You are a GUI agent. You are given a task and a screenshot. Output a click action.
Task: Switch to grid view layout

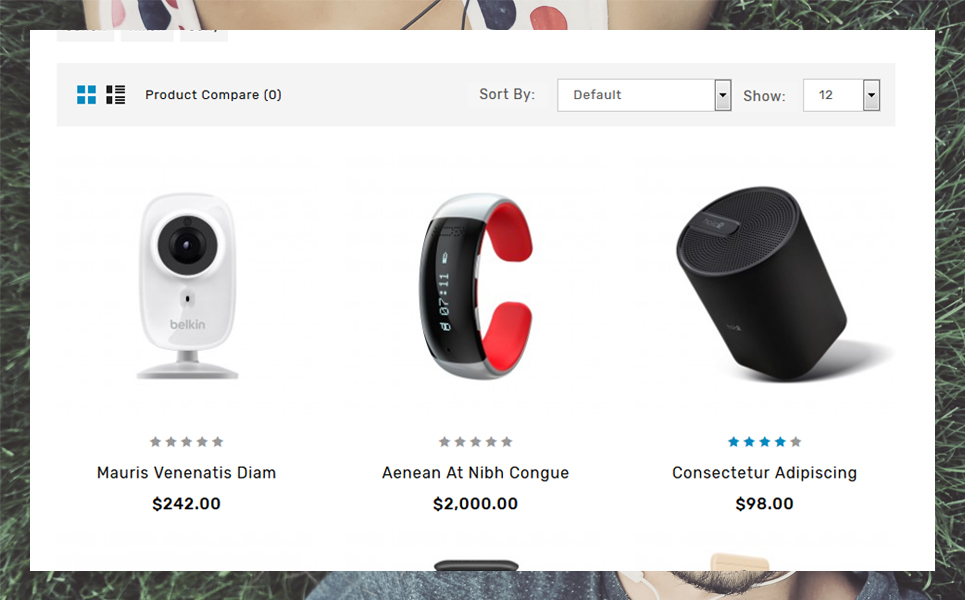[86, 95]
